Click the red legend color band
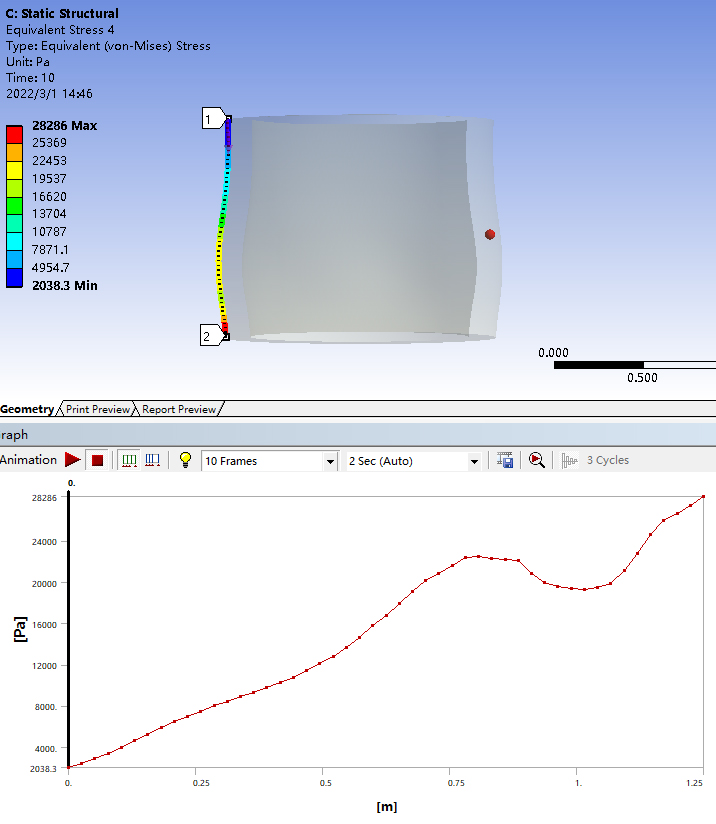The height and width of the screenshot is (824, 716). click(x=14, y=134)
